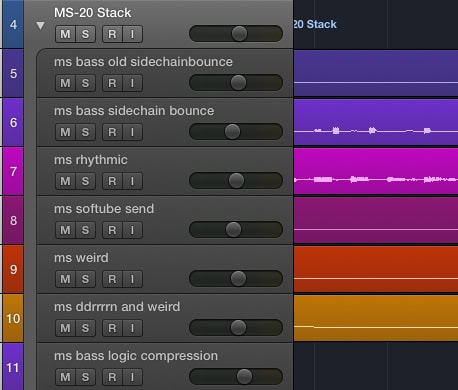Viewport: 458px width, 390px height.
Task: Toggle input monitoring on ms ddrrrrn and weird
Action: pyautogui.click(x=133, y=328)
